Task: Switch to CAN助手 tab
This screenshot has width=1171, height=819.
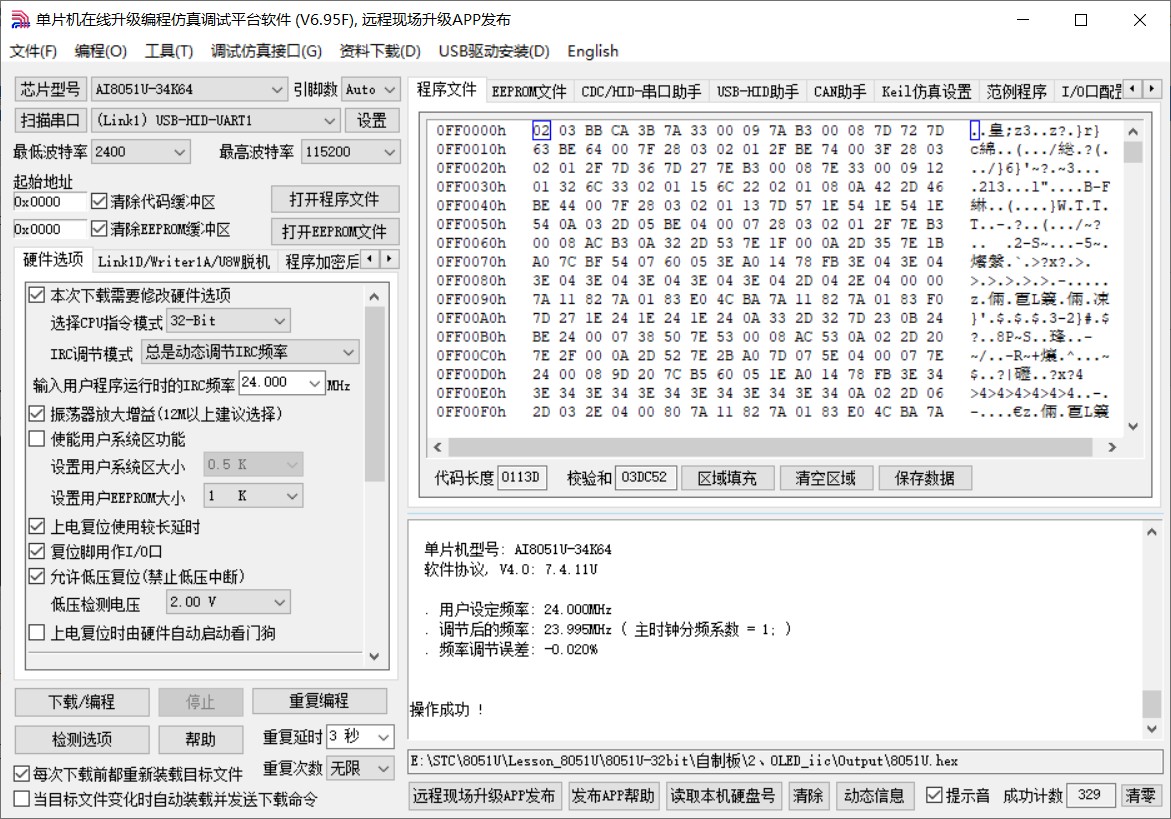Action: [x=839, y=92]
